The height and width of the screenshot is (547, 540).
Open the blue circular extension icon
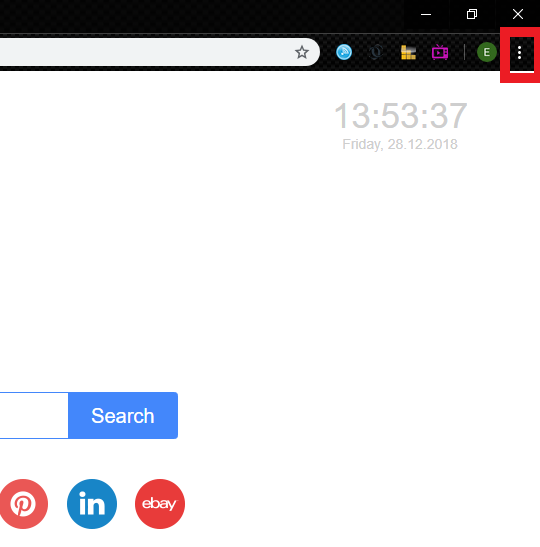coord(344,52)
